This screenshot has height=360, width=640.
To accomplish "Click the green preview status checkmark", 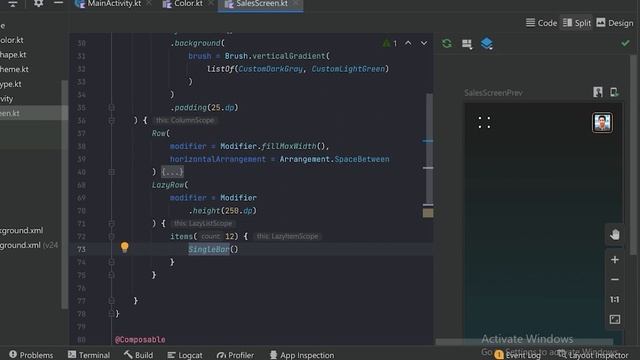I will coord(625,43).
